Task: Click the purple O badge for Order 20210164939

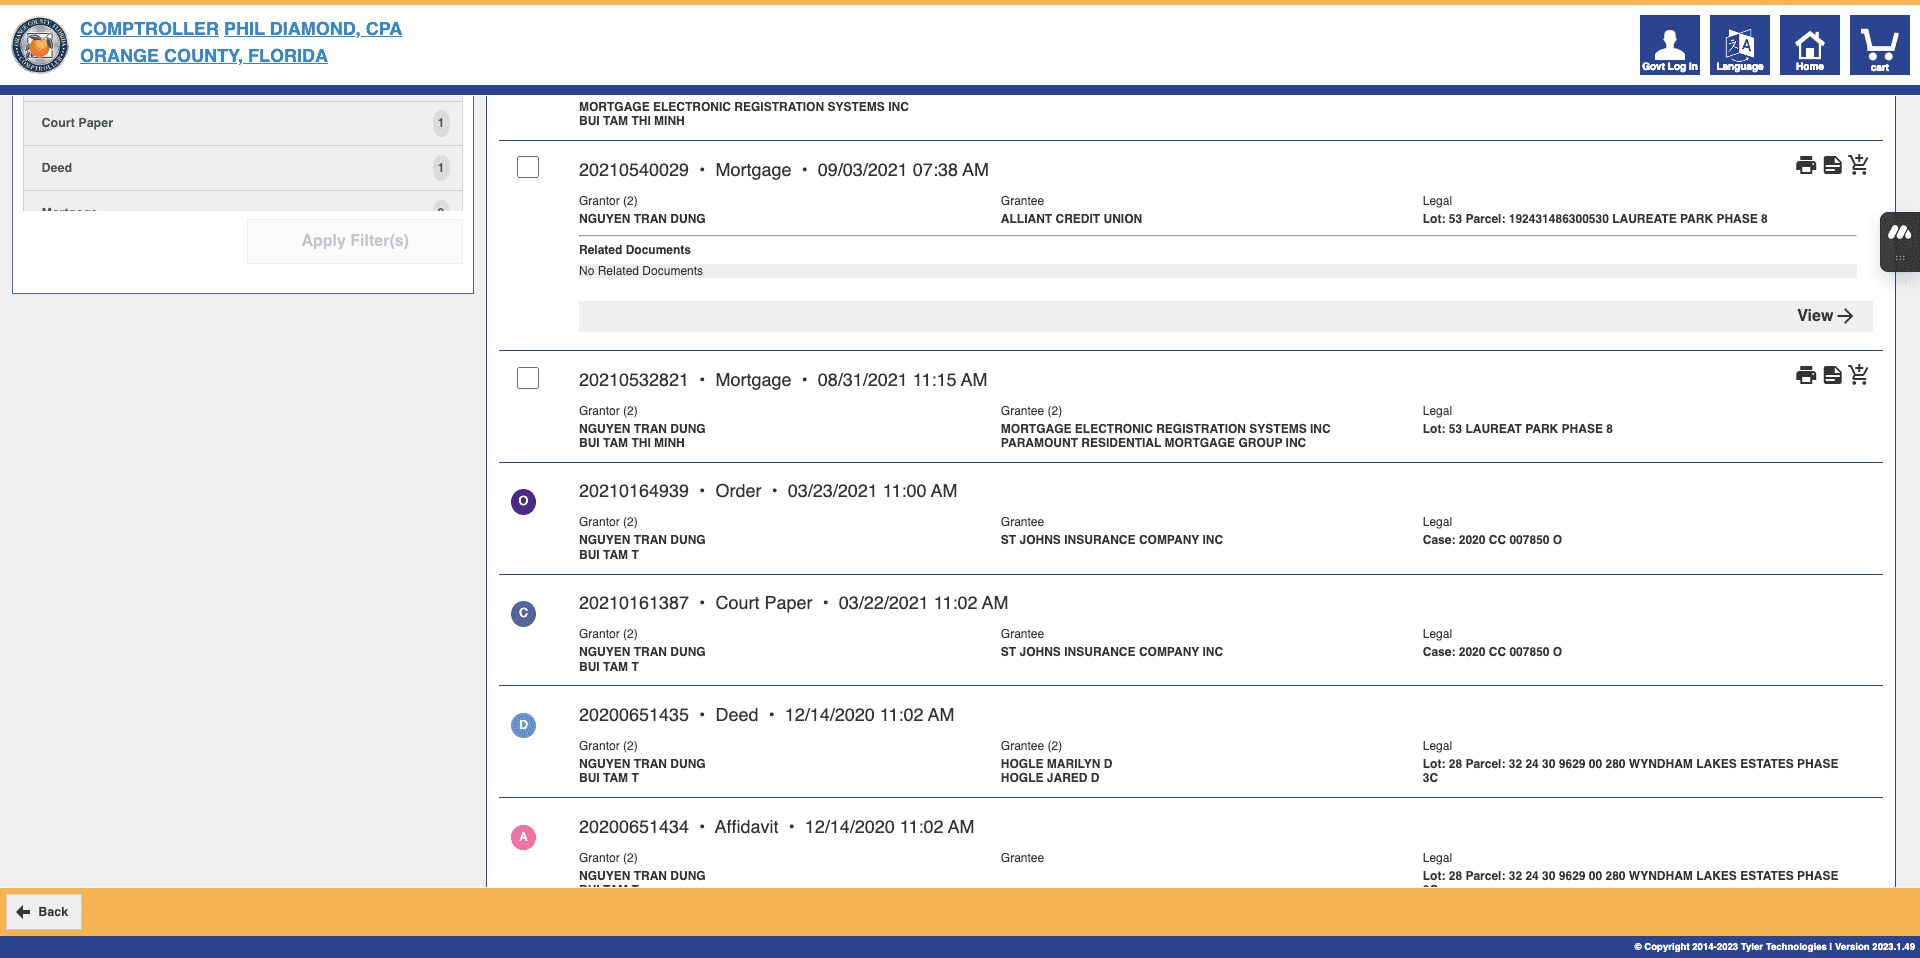Action: pyautogui.click(x=523, y=501)
